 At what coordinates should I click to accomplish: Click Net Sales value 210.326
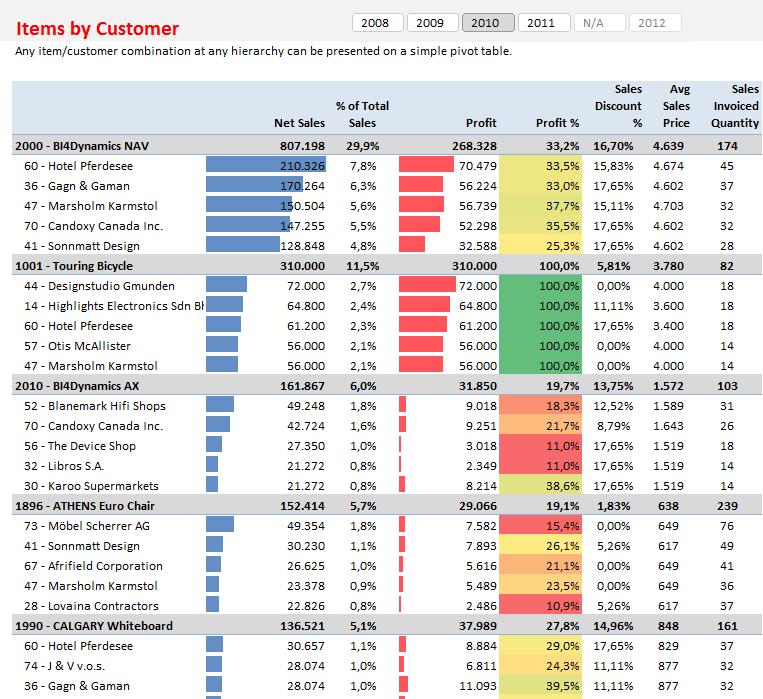(x=302, y=166)
